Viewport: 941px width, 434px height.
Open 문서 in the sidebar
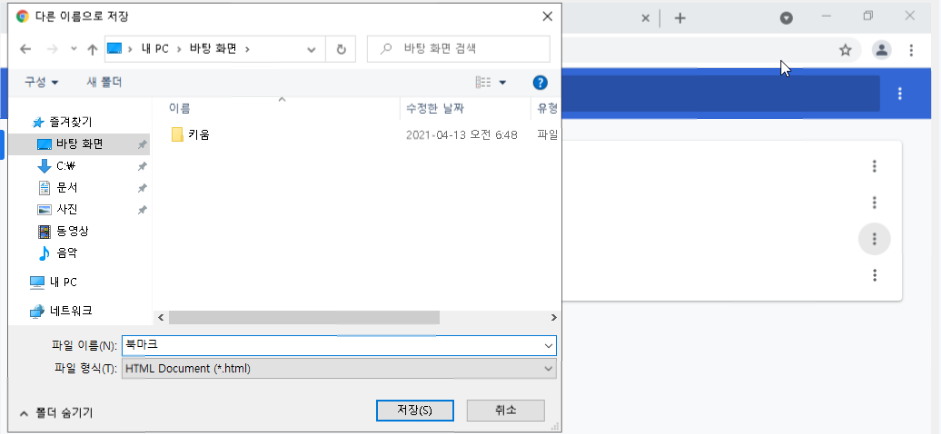(x=67, y=188)
